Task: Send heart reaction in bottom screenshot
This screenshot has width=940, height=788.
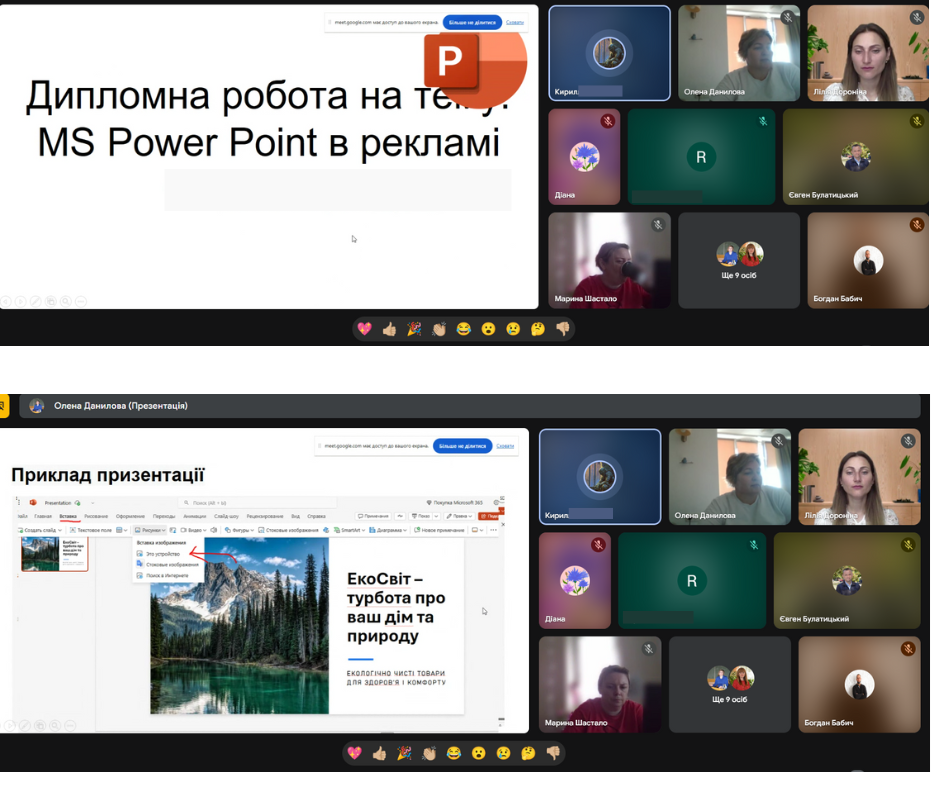Action: click(355, 753)
